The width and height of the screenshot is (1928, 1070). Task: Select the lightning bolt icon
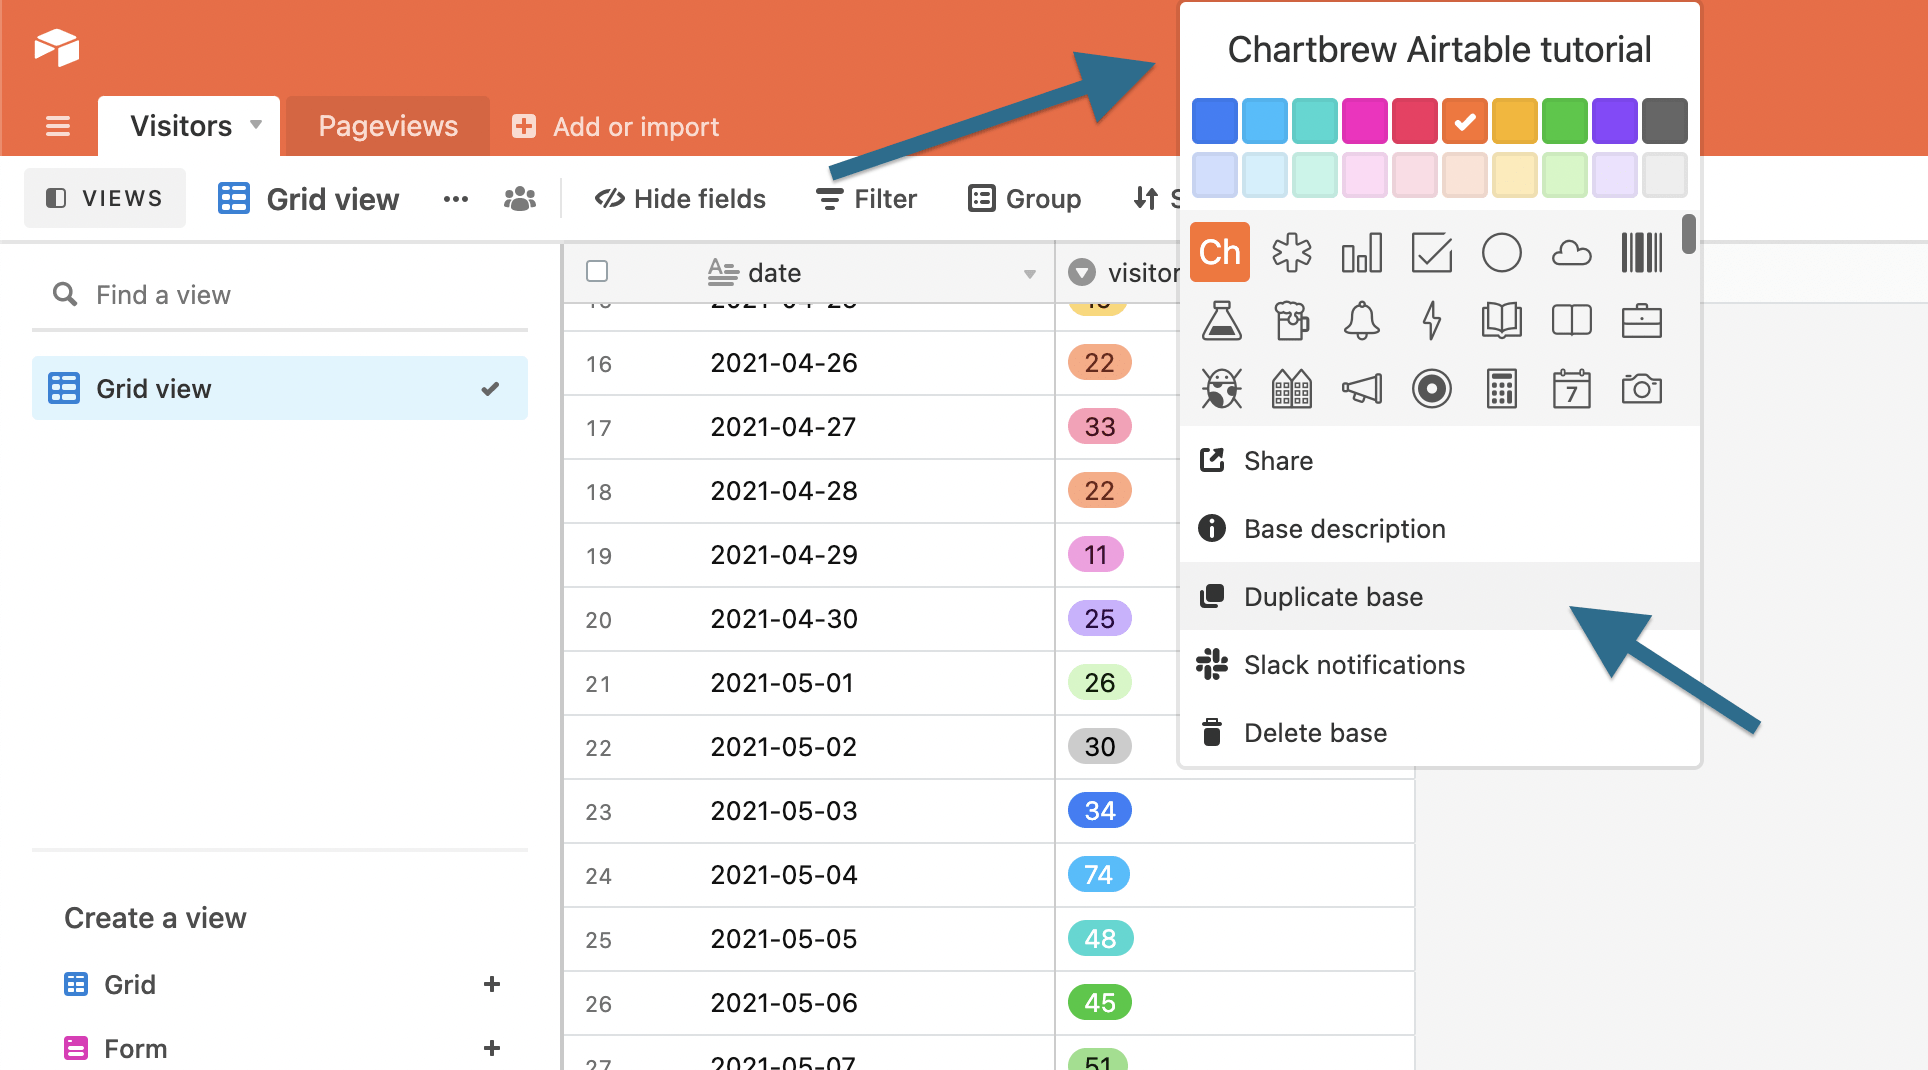1432,320
